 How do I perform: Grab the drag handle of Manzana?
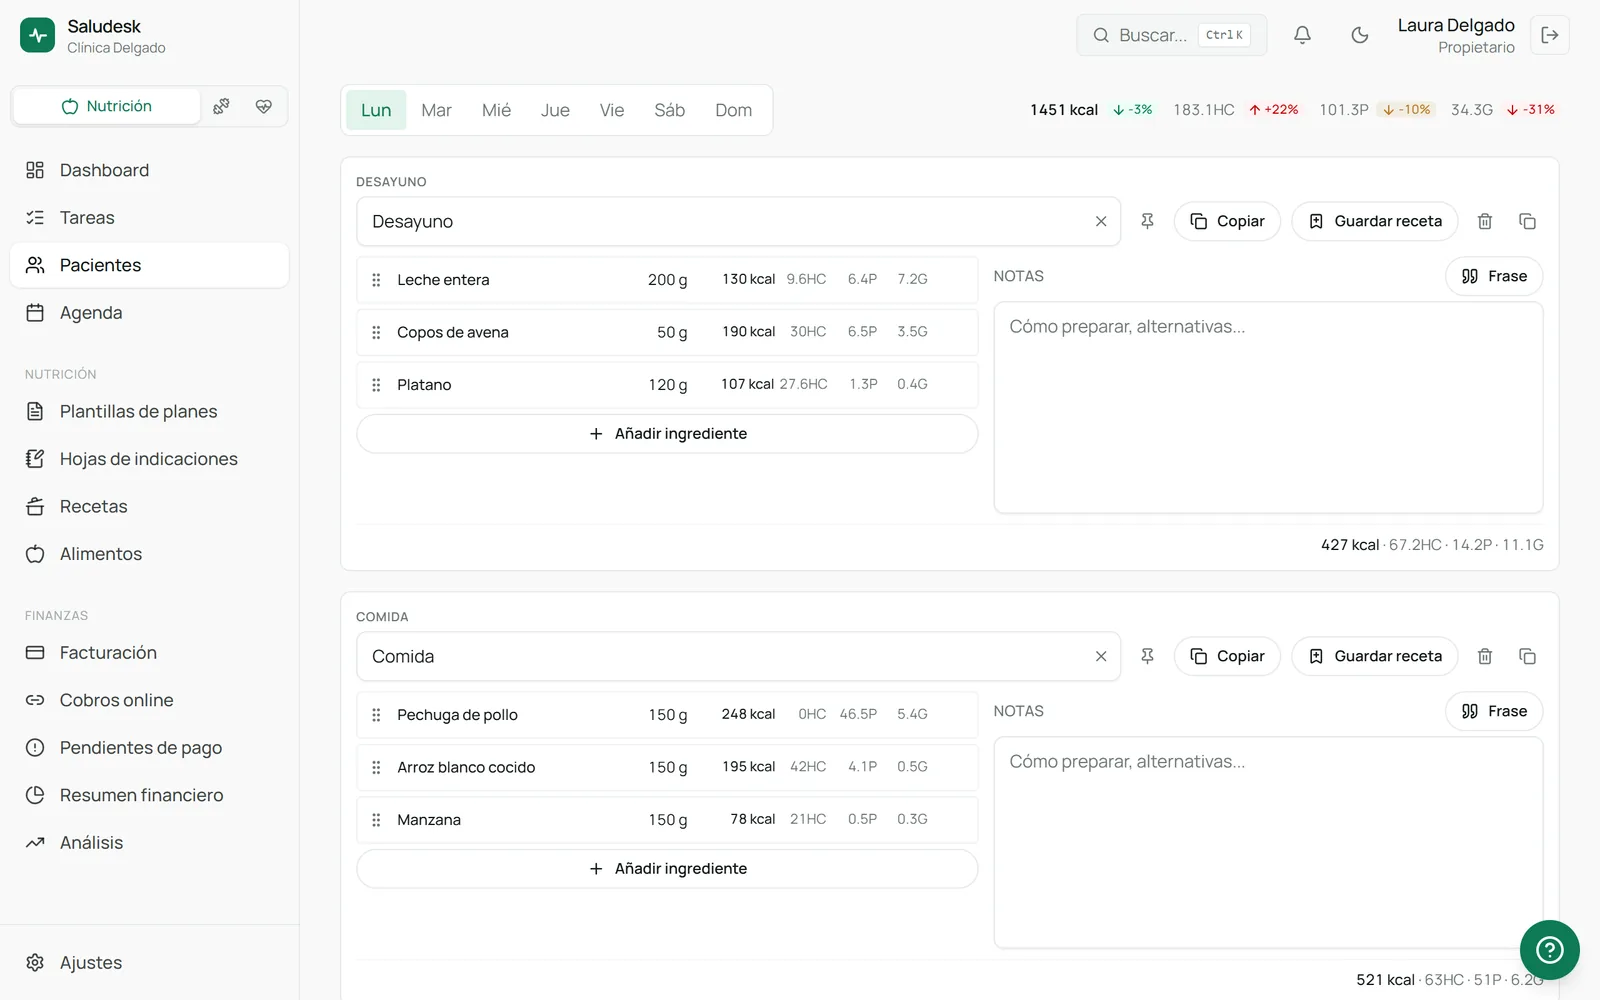376,820
